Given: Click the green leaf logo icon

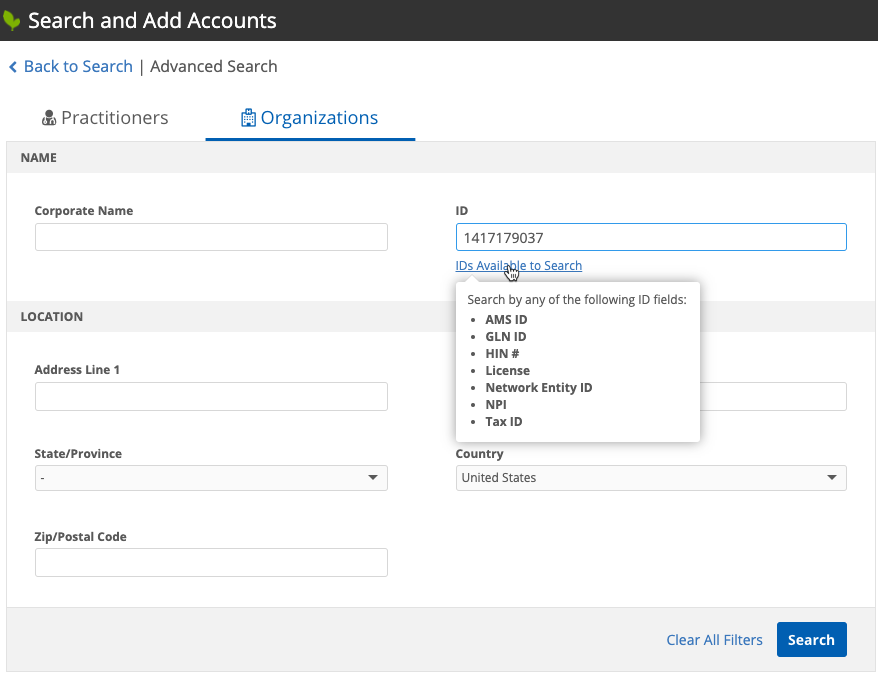Looking at the screenshot, I should point(12,20).
